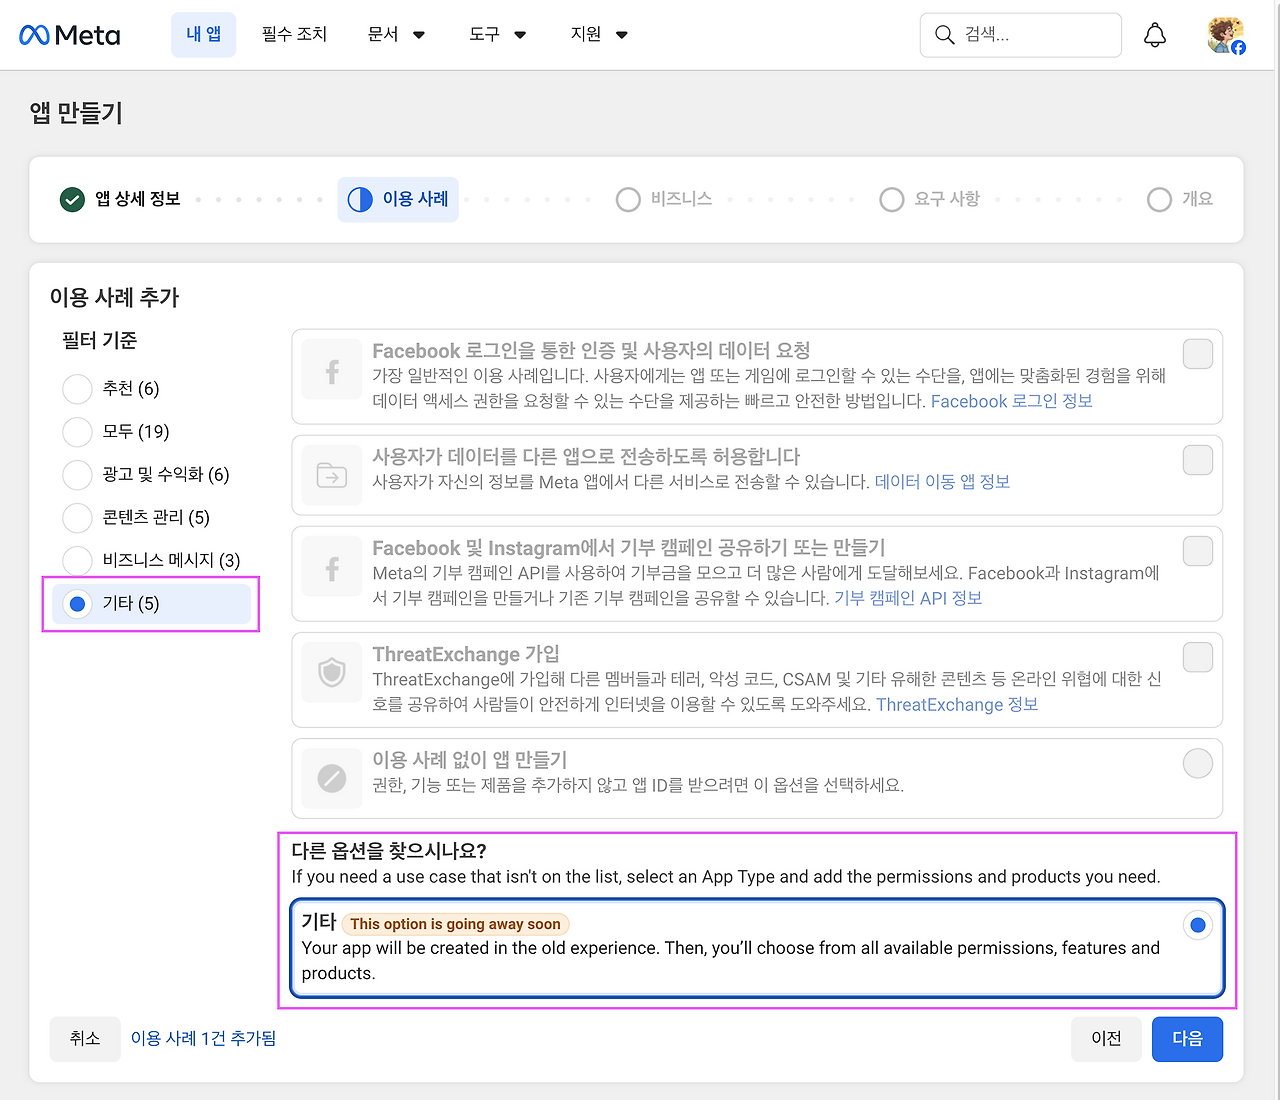Focus the 검색 search field

pos(1021,35)
